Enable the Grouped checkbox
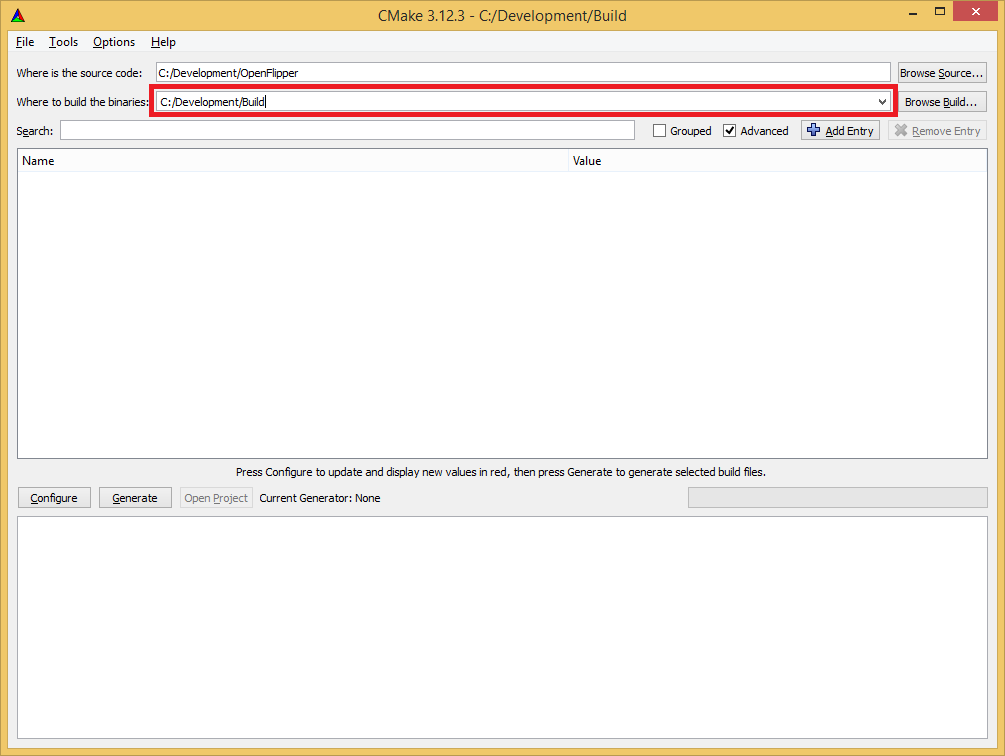Viewport: 1005px width, 756px height. 657,130
